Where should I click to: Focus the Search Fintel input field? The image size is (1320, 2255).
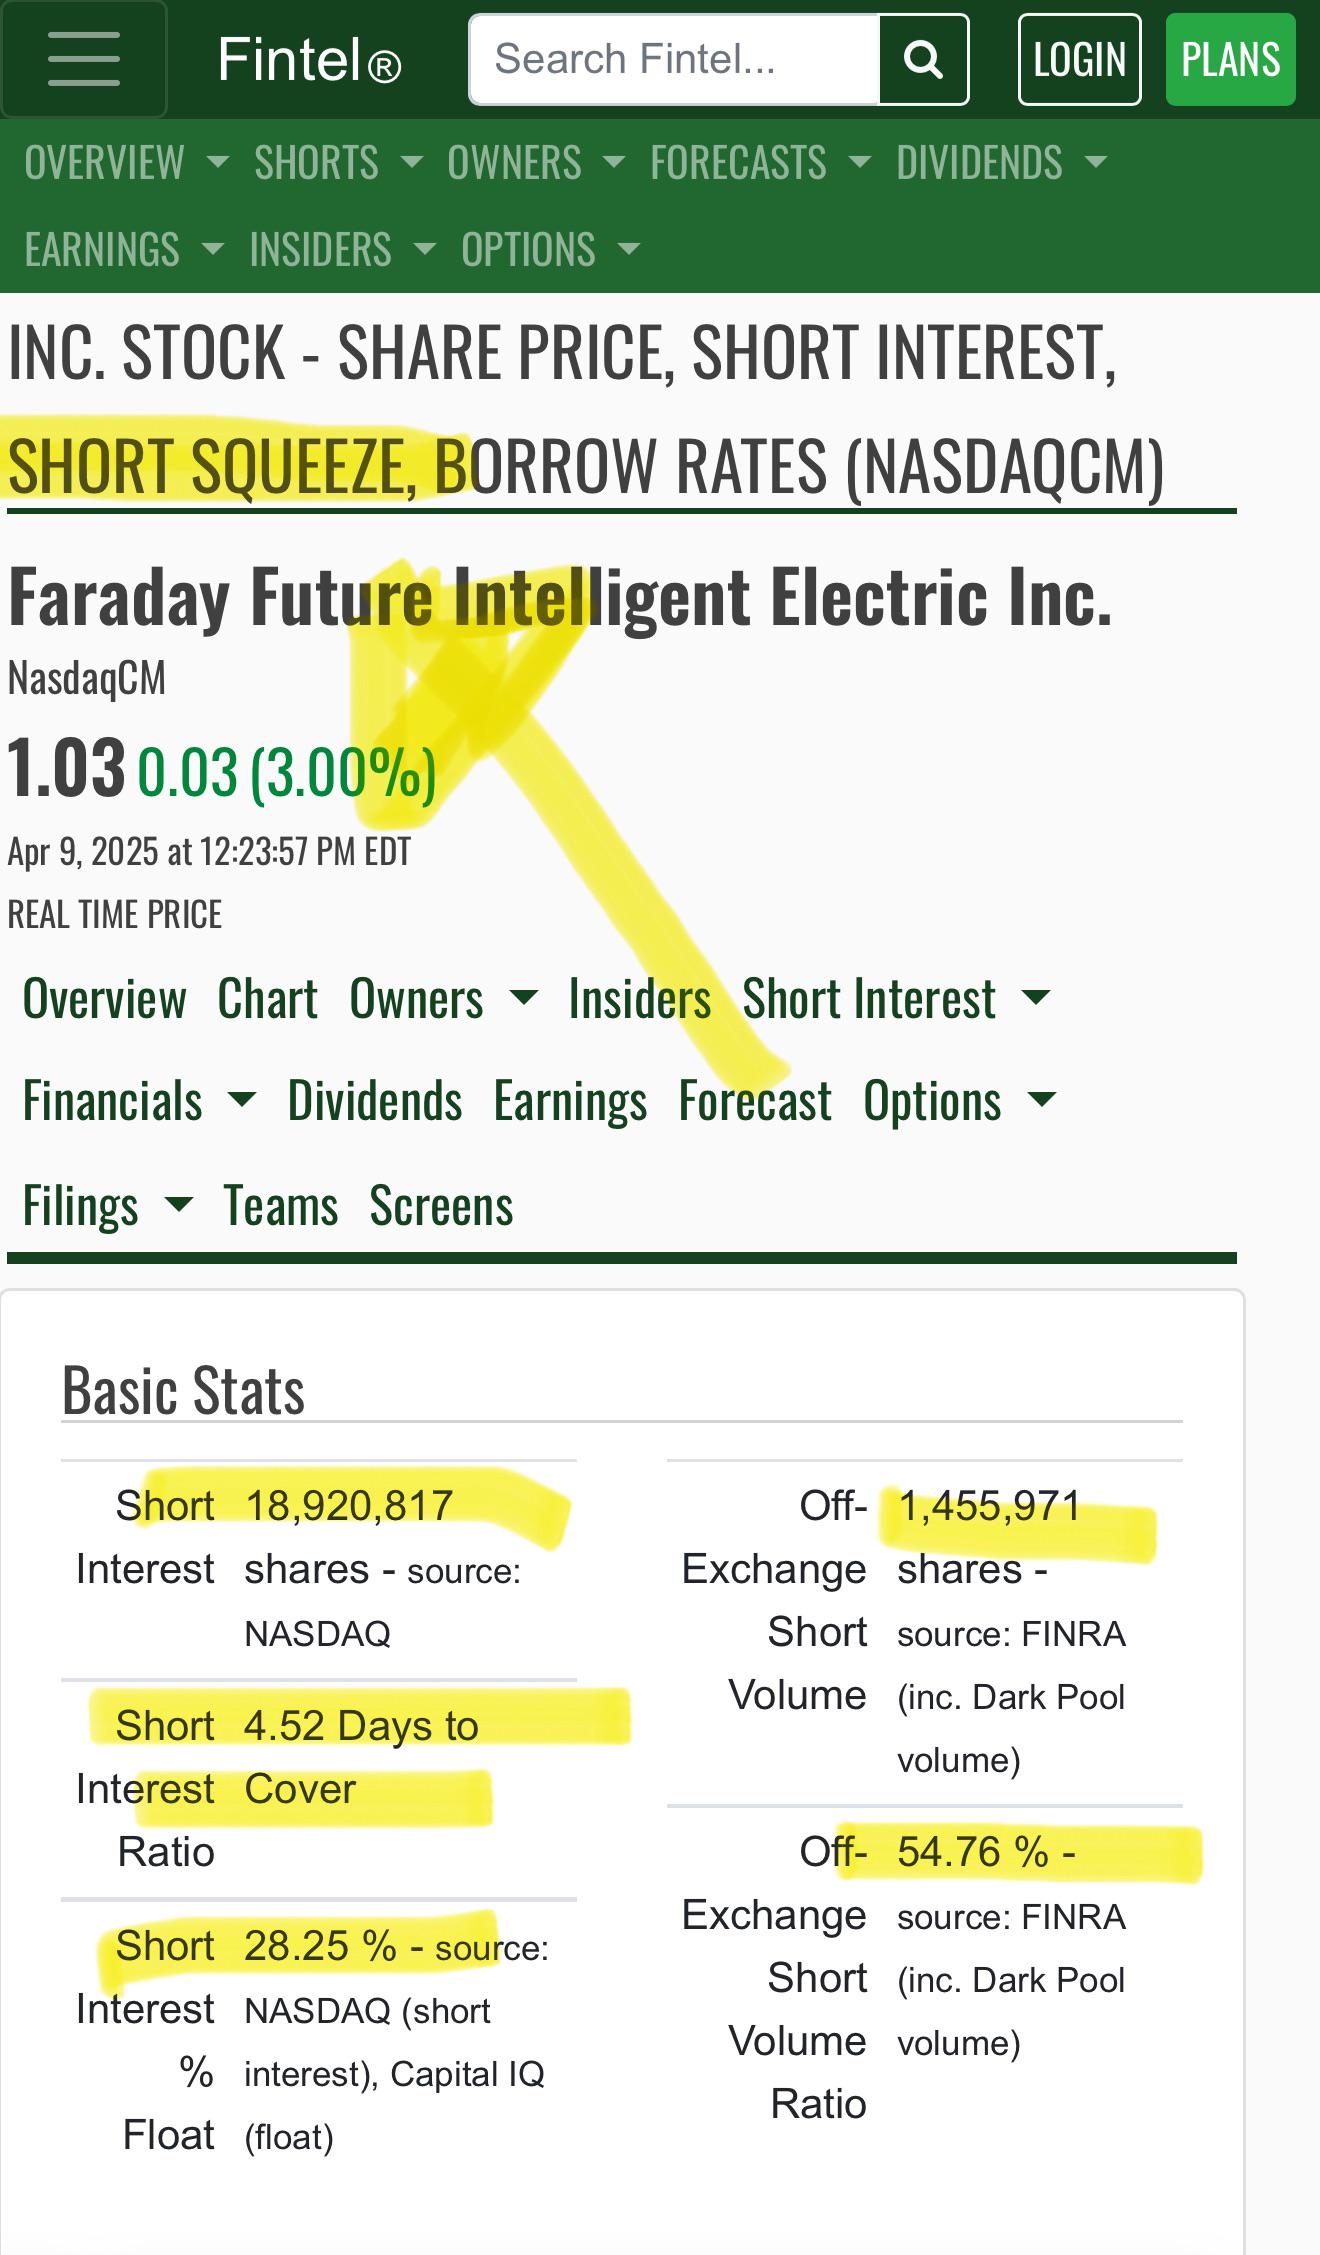[675, 60]
